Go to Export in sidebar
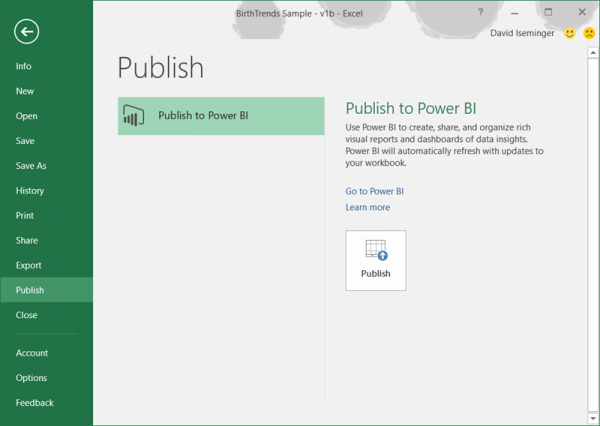Viewport: 600px width, 426px height. (x=28, y=265)
